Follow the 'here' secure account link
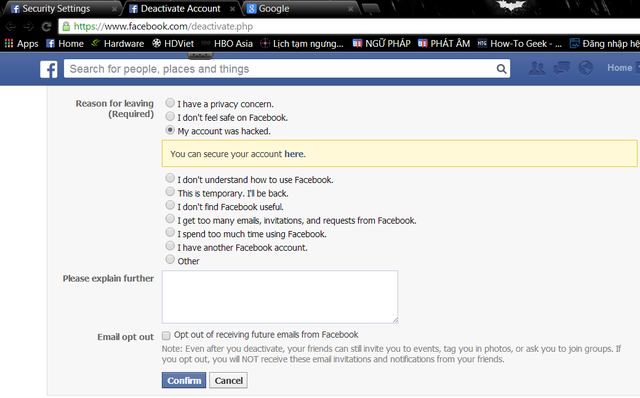 [294, 154]
